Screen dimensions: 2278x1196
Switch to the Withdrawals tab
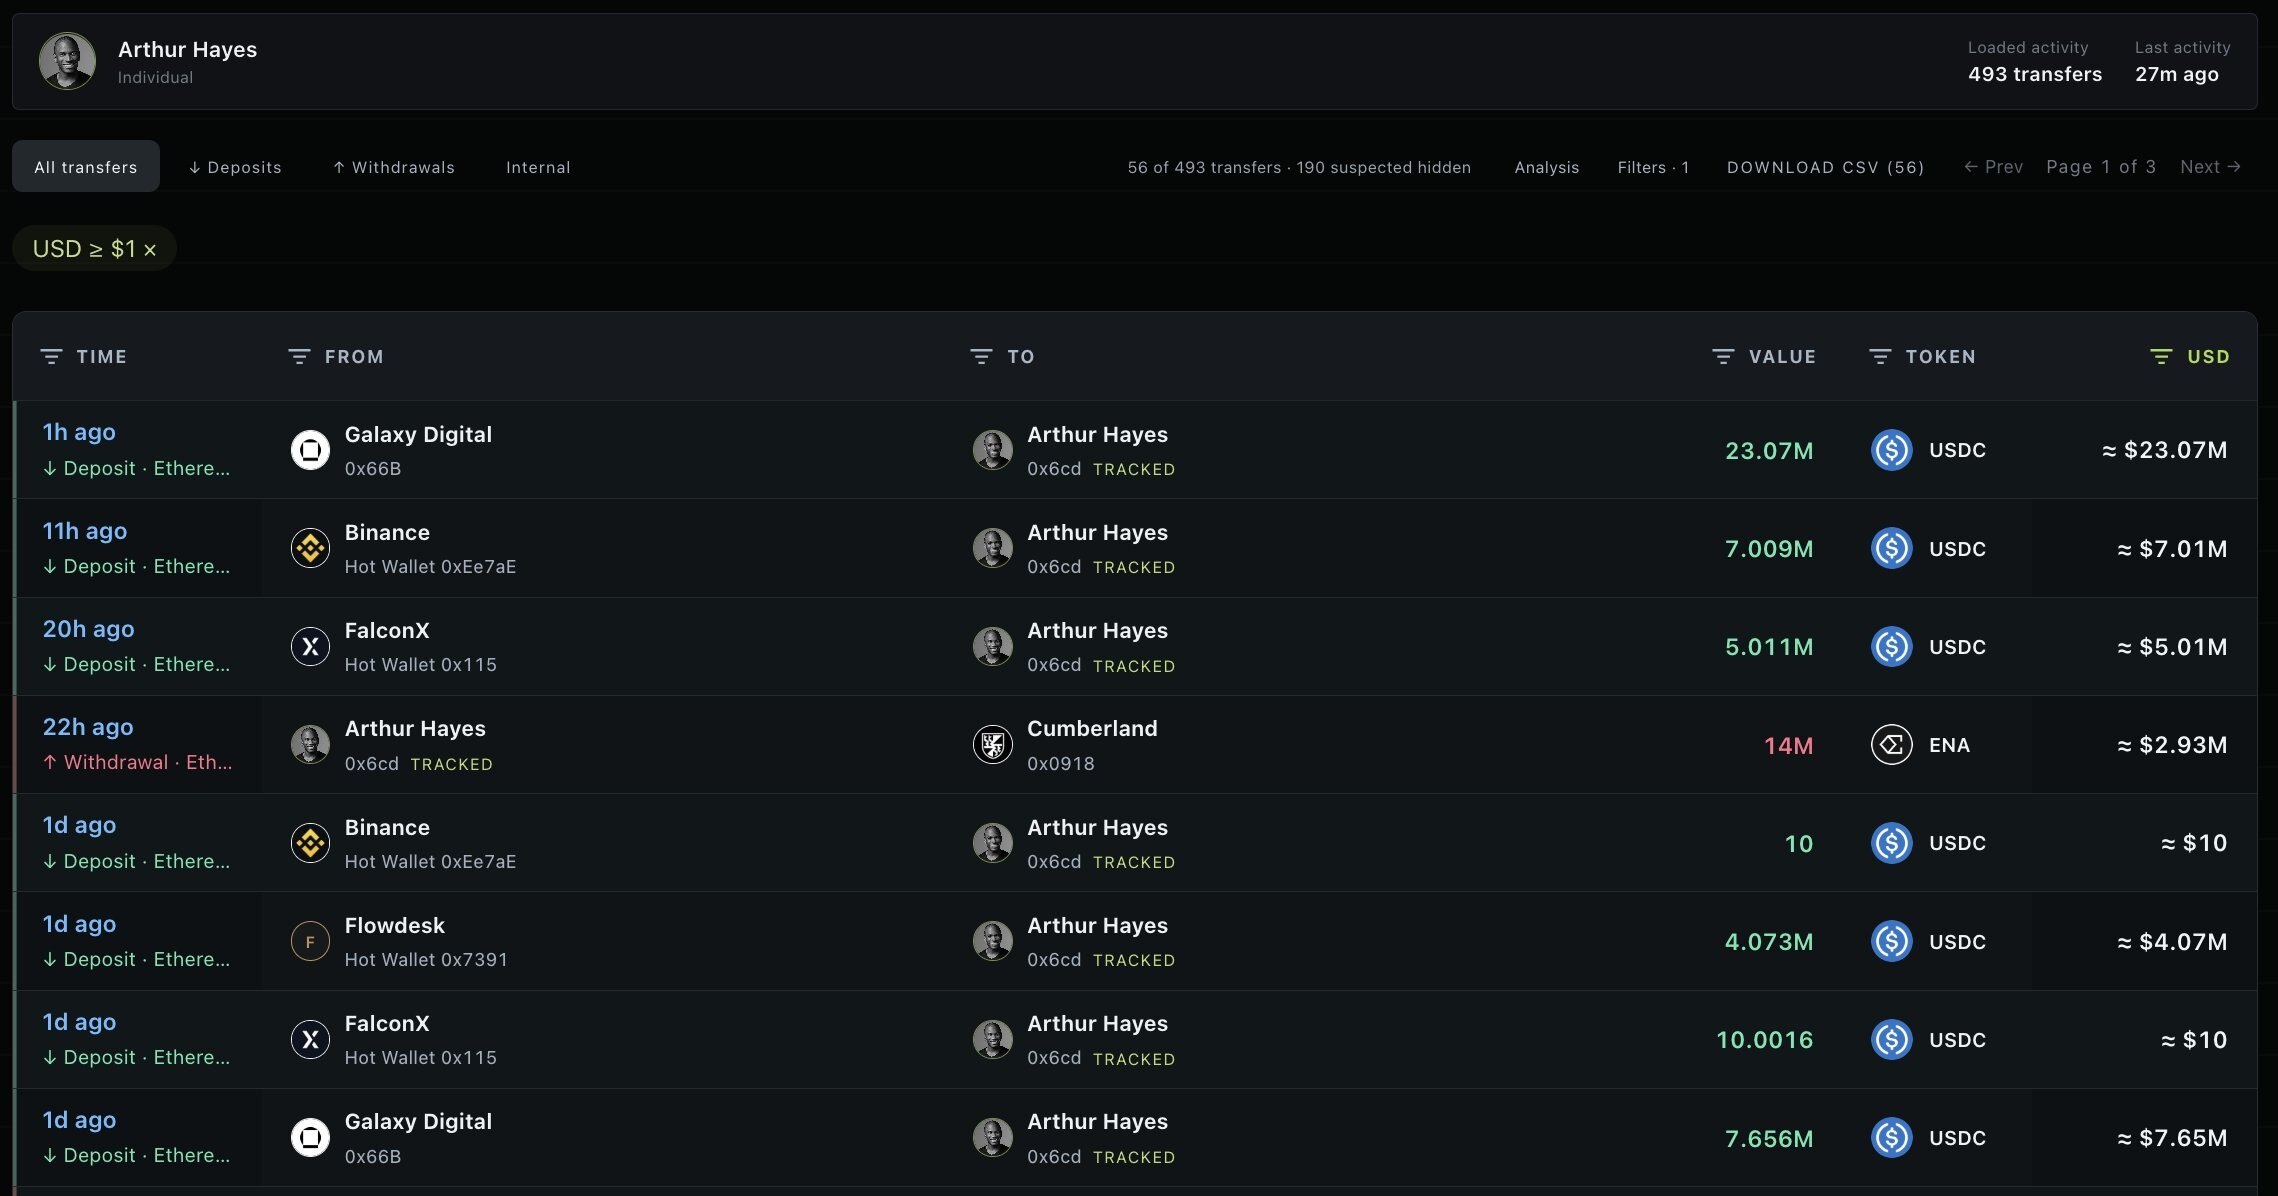click(x=393, y=167)
